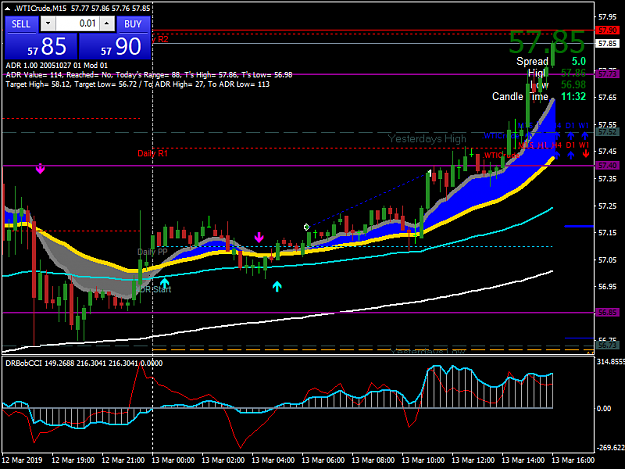Click the gray 56.73 price label
This screenshot has height=469, width=625.
[x=607, y=345]
